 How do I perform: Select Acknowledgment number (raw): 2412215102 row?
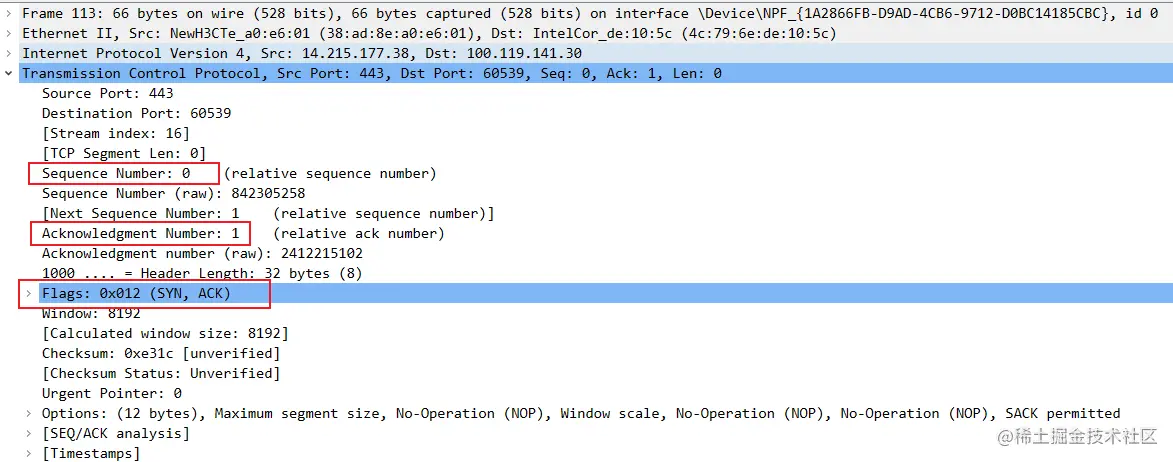(x=202, y=253)
